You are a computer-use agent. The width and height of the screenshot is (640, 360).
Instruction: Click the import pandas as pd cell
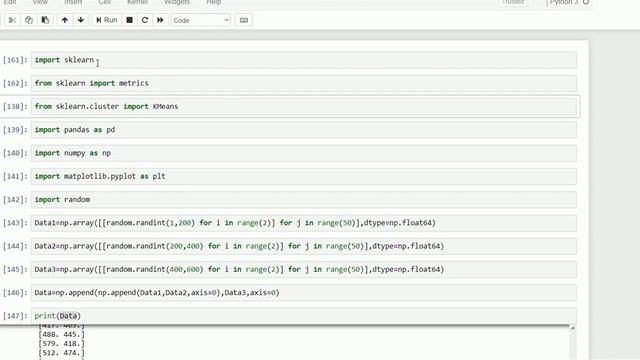(304, 130)
